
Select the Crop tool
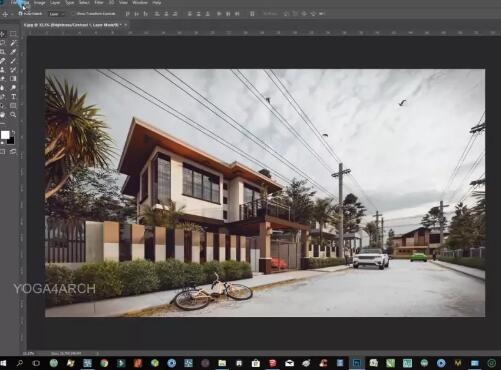click(2, 52)
